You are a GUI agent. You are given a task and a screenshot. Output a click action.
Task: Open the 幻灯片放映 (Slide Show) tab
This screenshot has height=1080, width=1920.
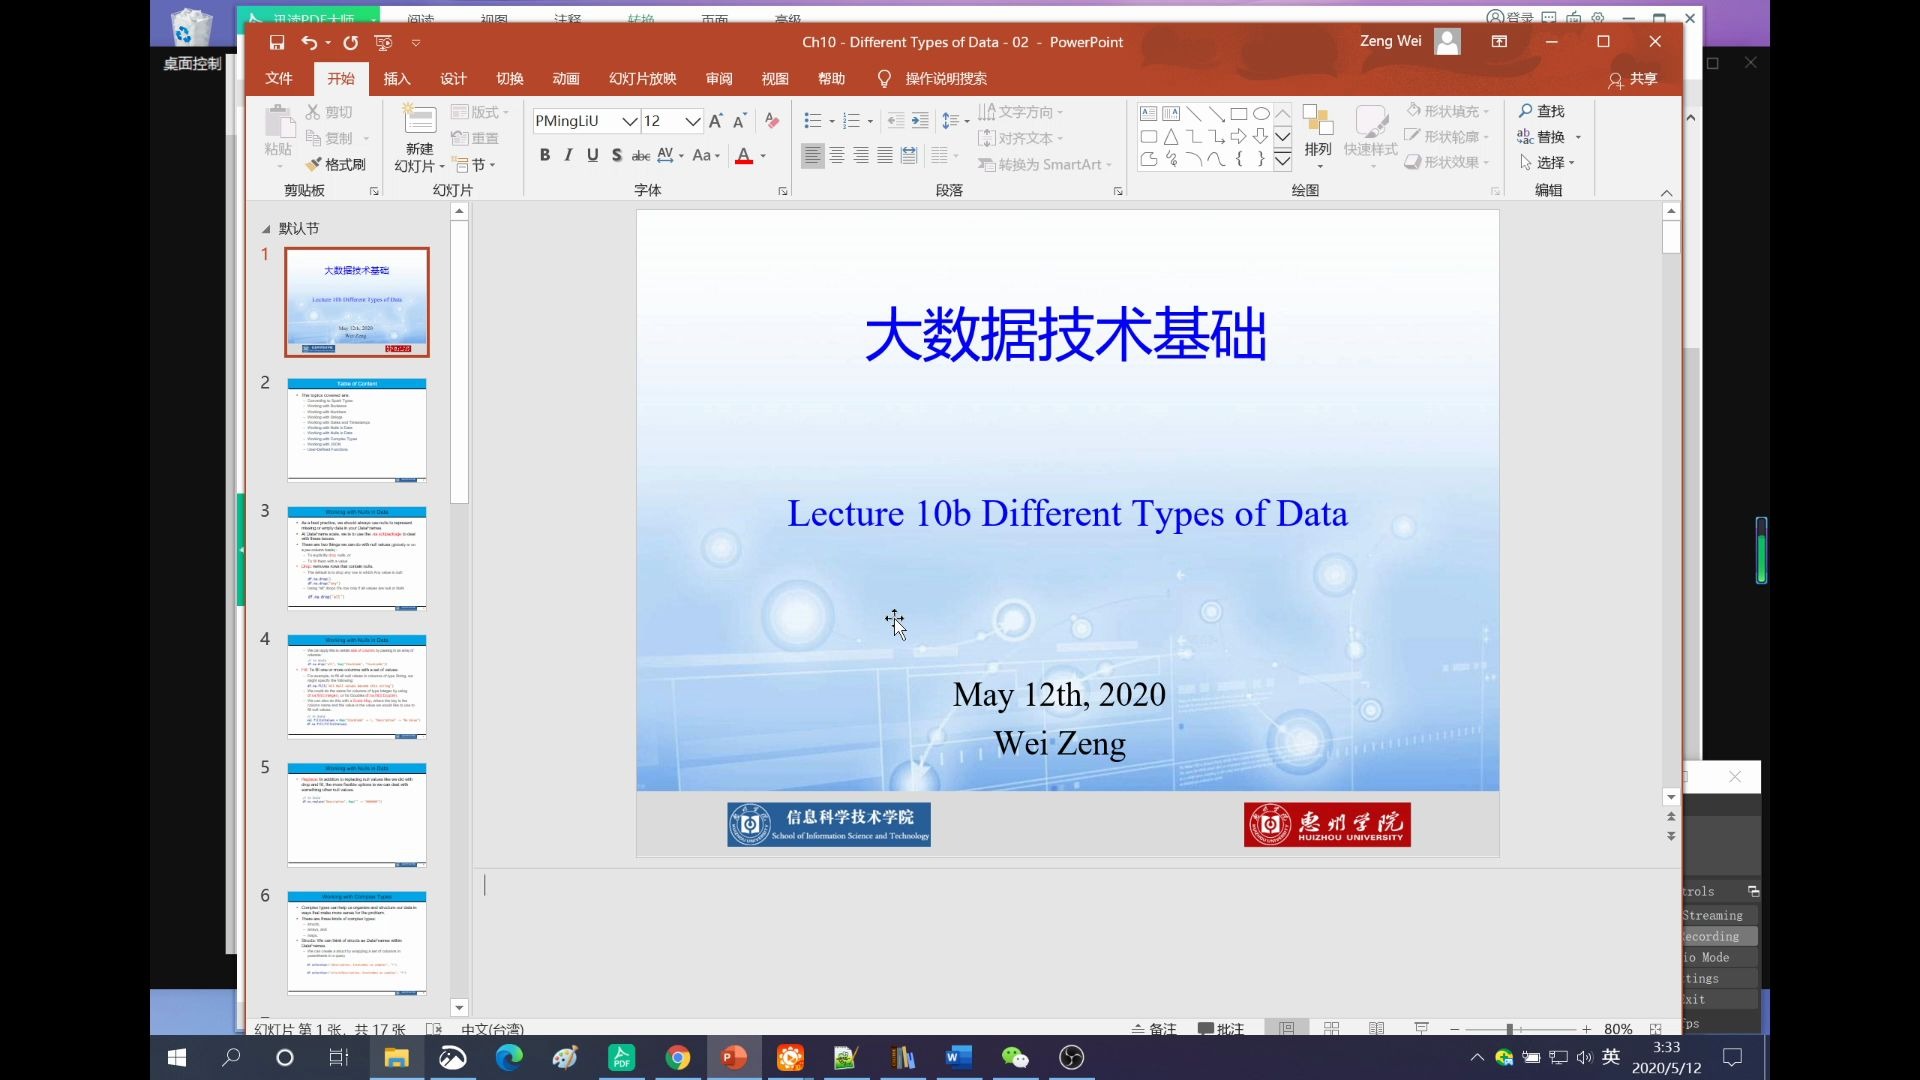point(642,79)
